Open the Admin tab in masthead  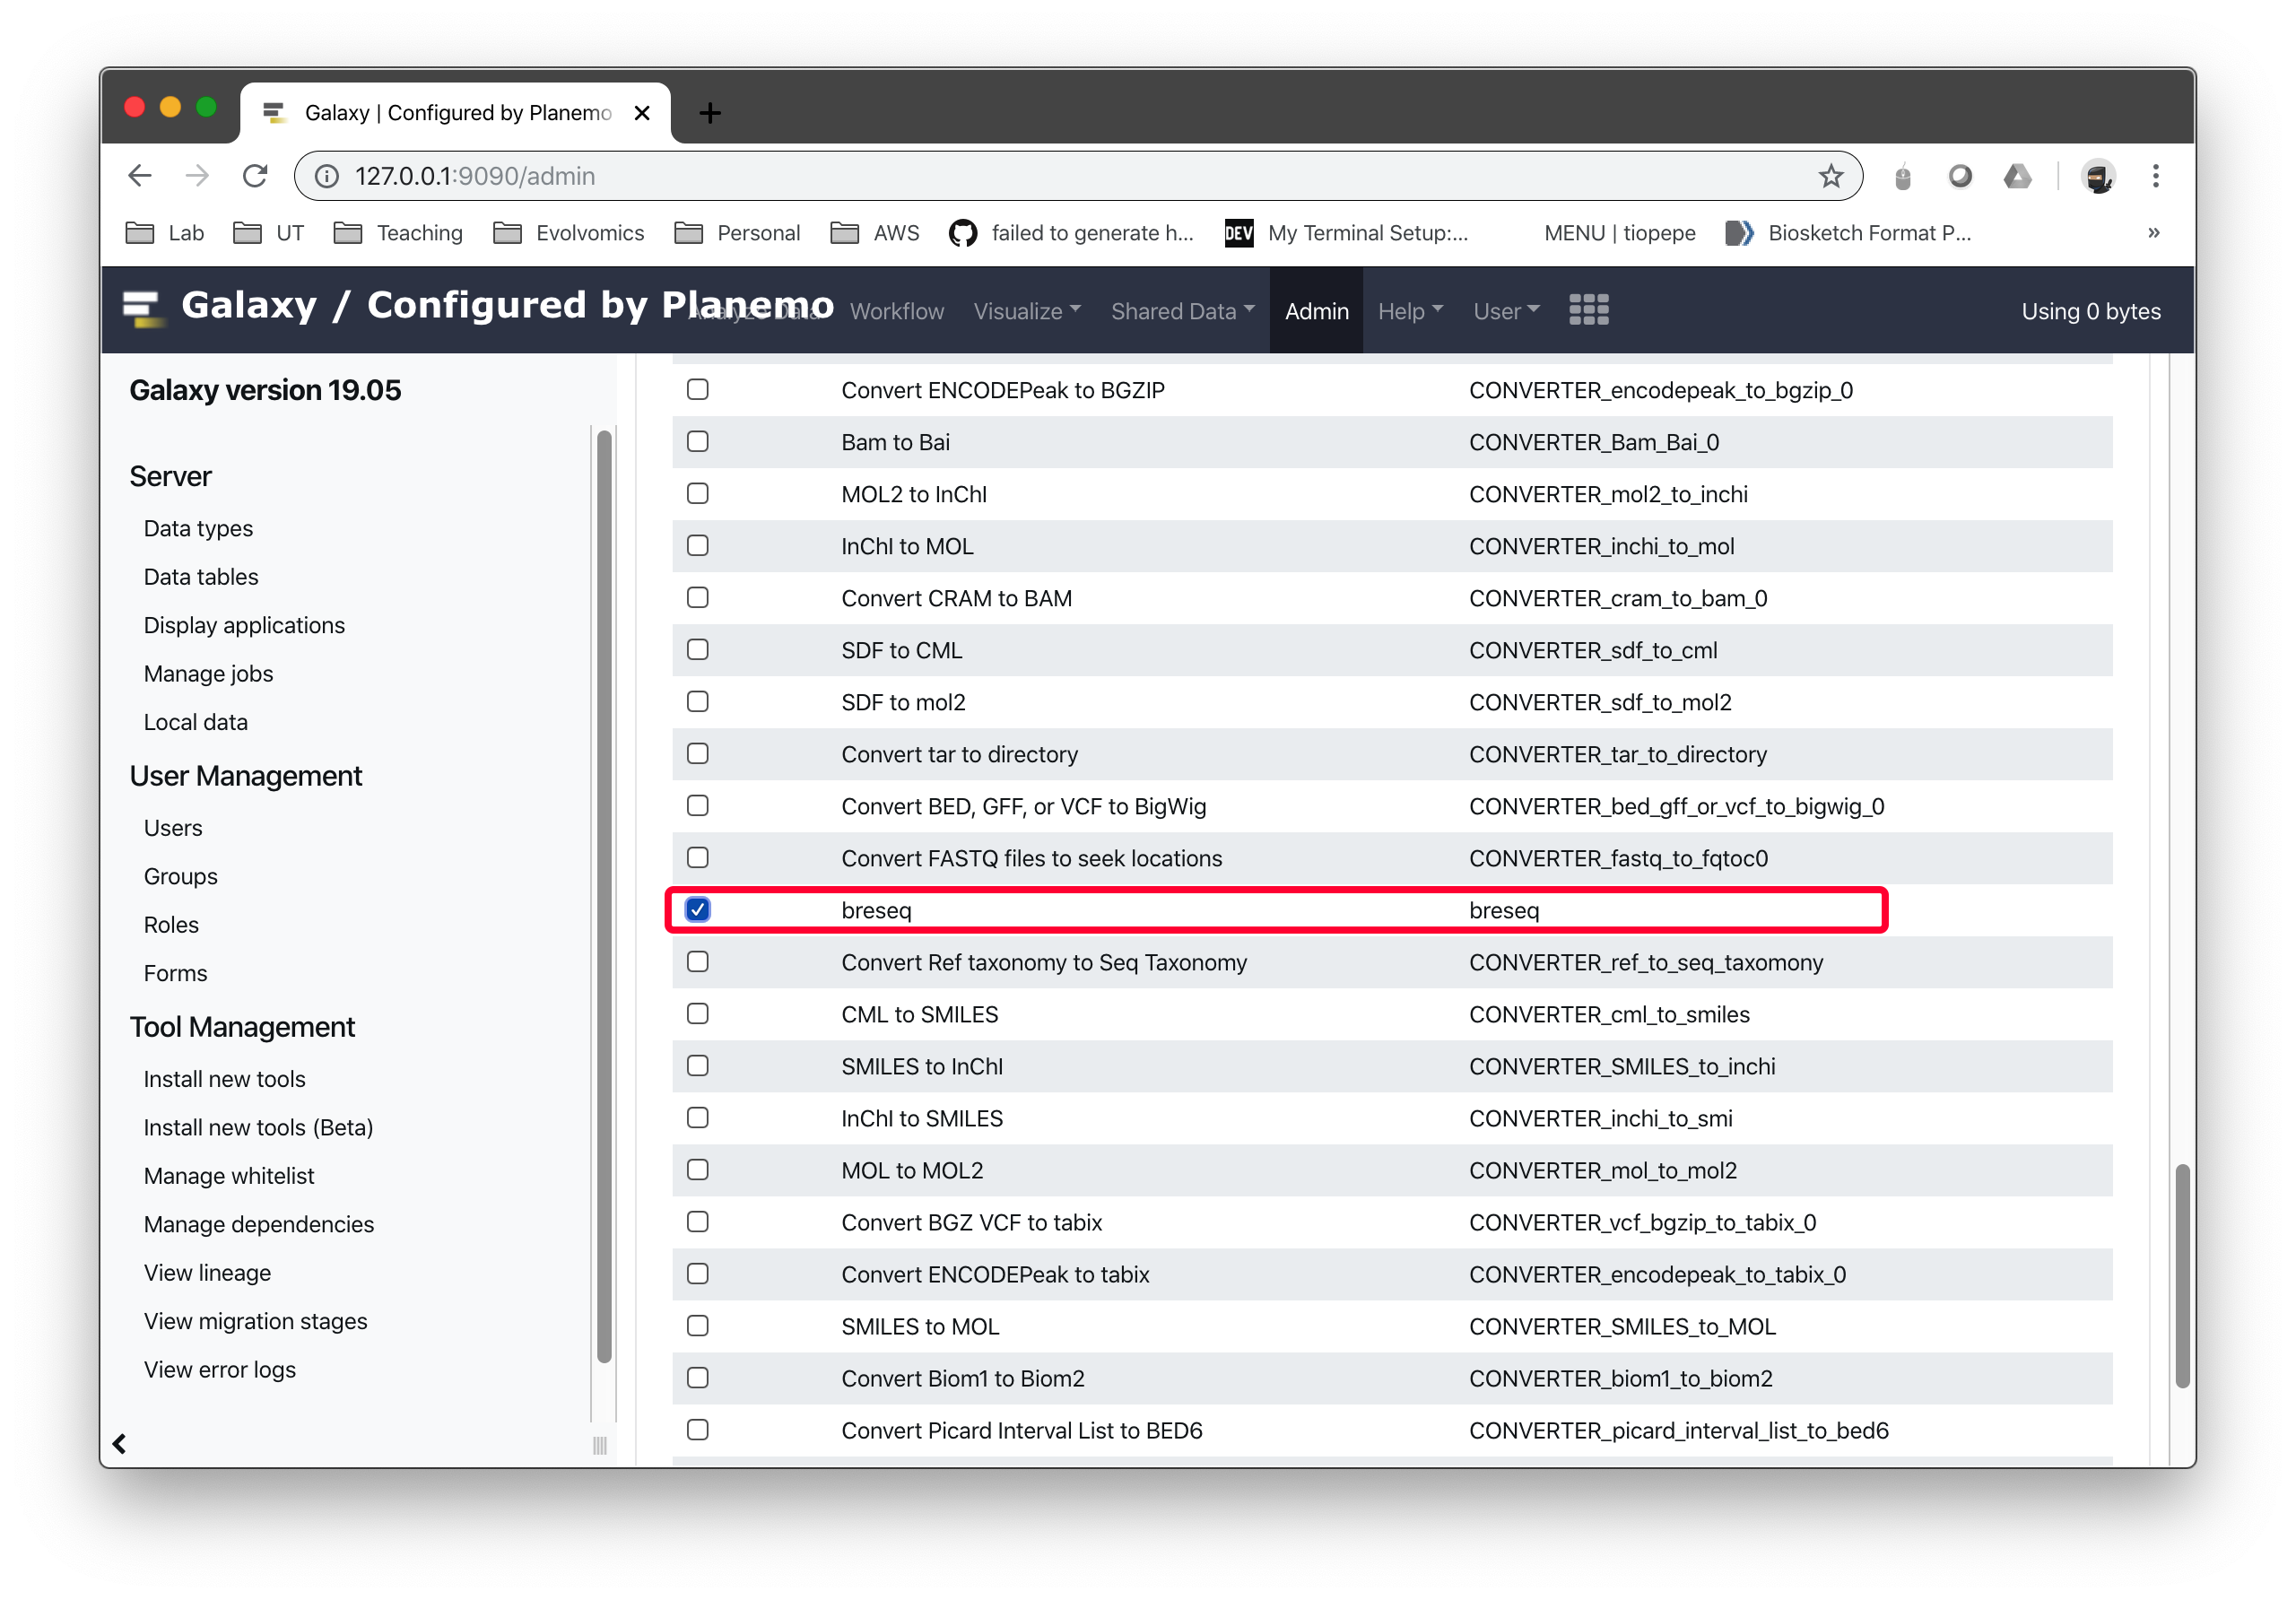(x=1316, y=311)
